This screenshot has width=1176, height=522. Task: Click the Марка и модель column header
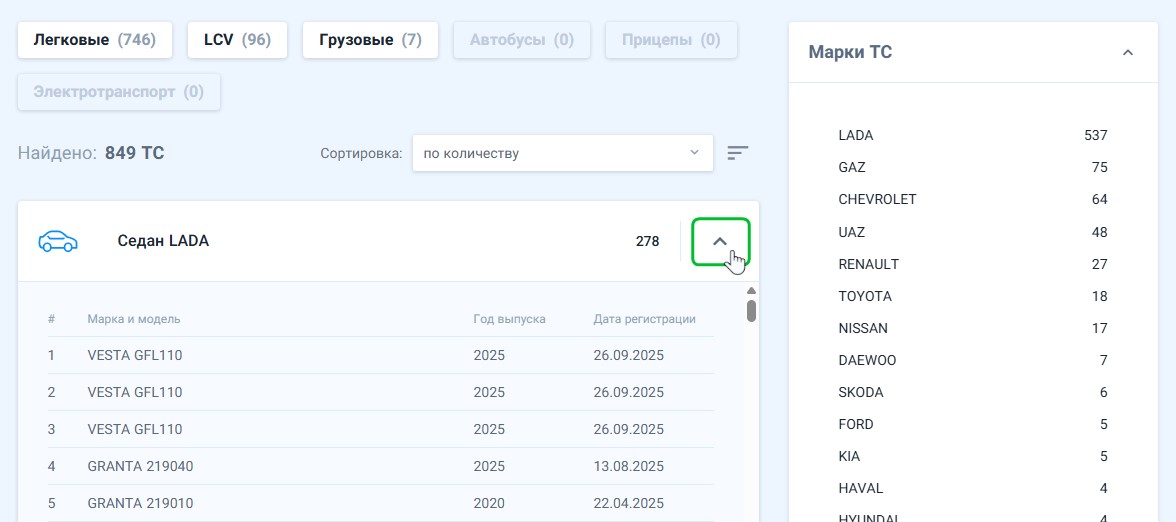pos(134,319)
